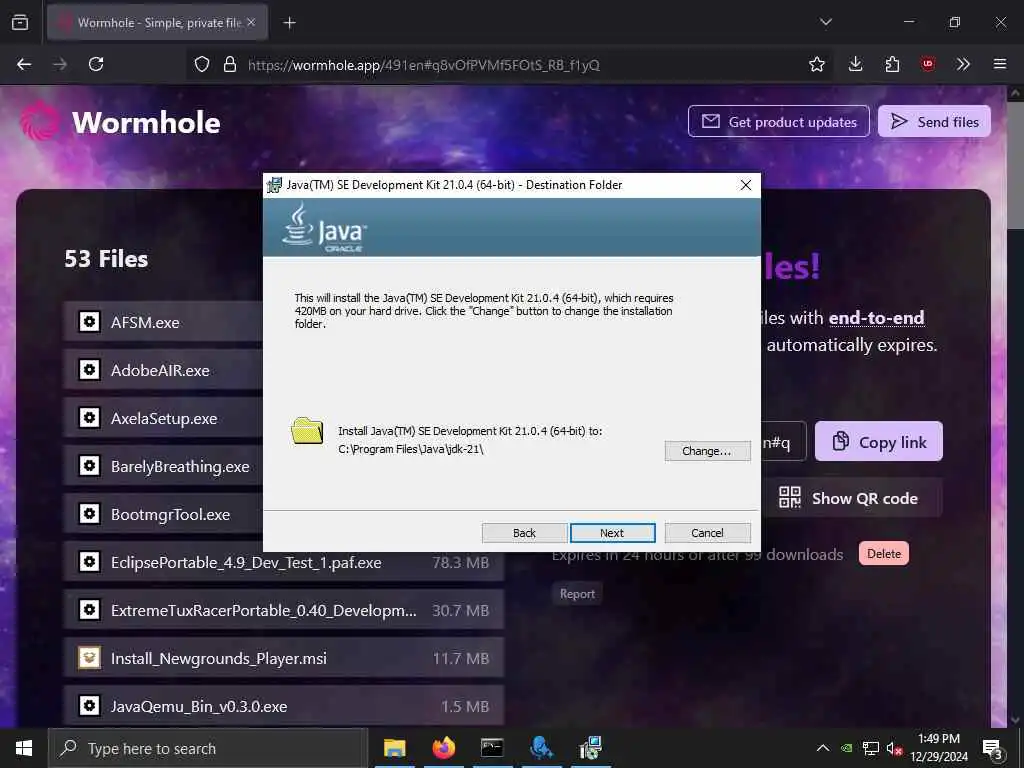Image resolution: width=1024 pixels, height=768 pixels.
Task: Click Back in the Java installer
Action: (x=524, y=533)
